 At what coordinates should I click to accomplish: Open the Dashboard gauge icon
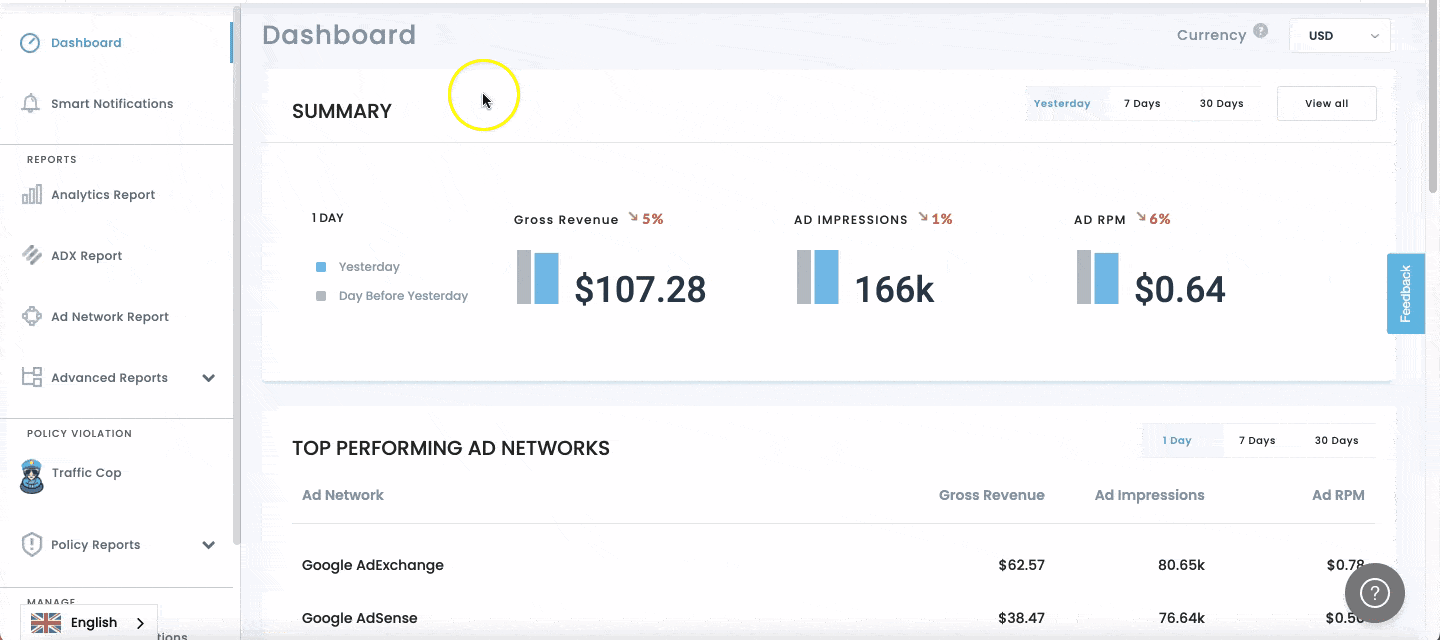click(31, 43)
